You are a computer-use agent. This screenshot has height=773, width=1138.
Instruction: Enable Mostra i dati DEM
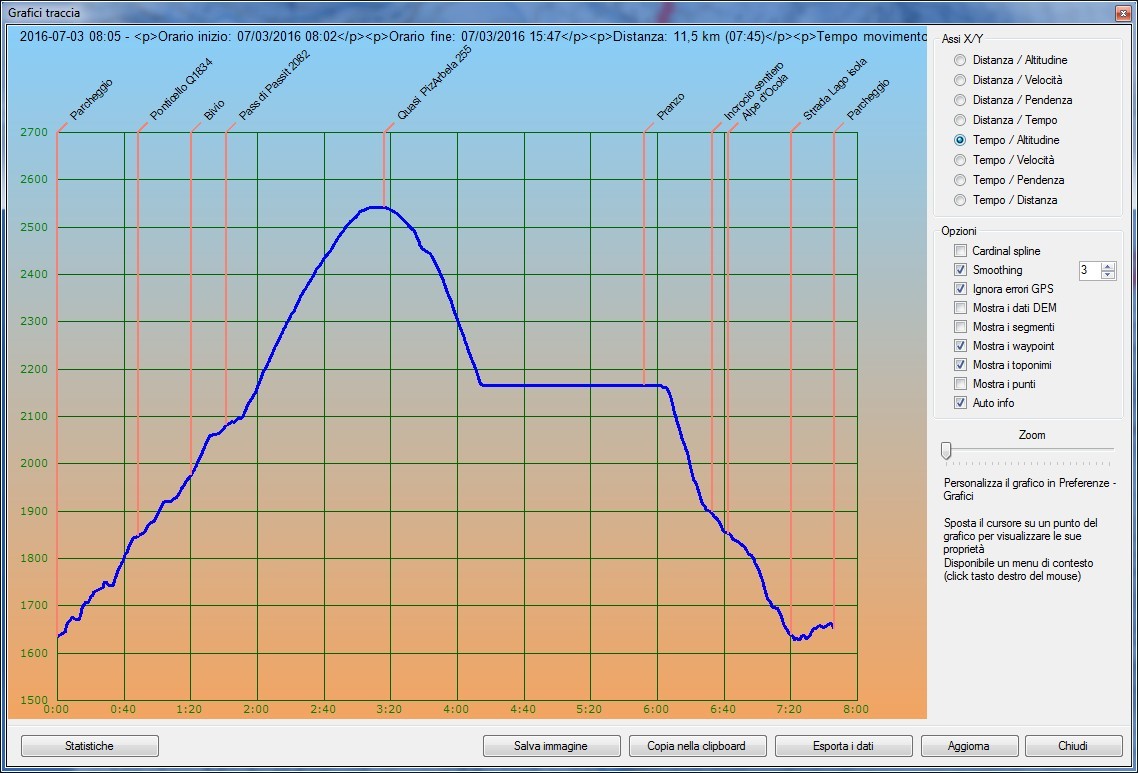(961, 308)
